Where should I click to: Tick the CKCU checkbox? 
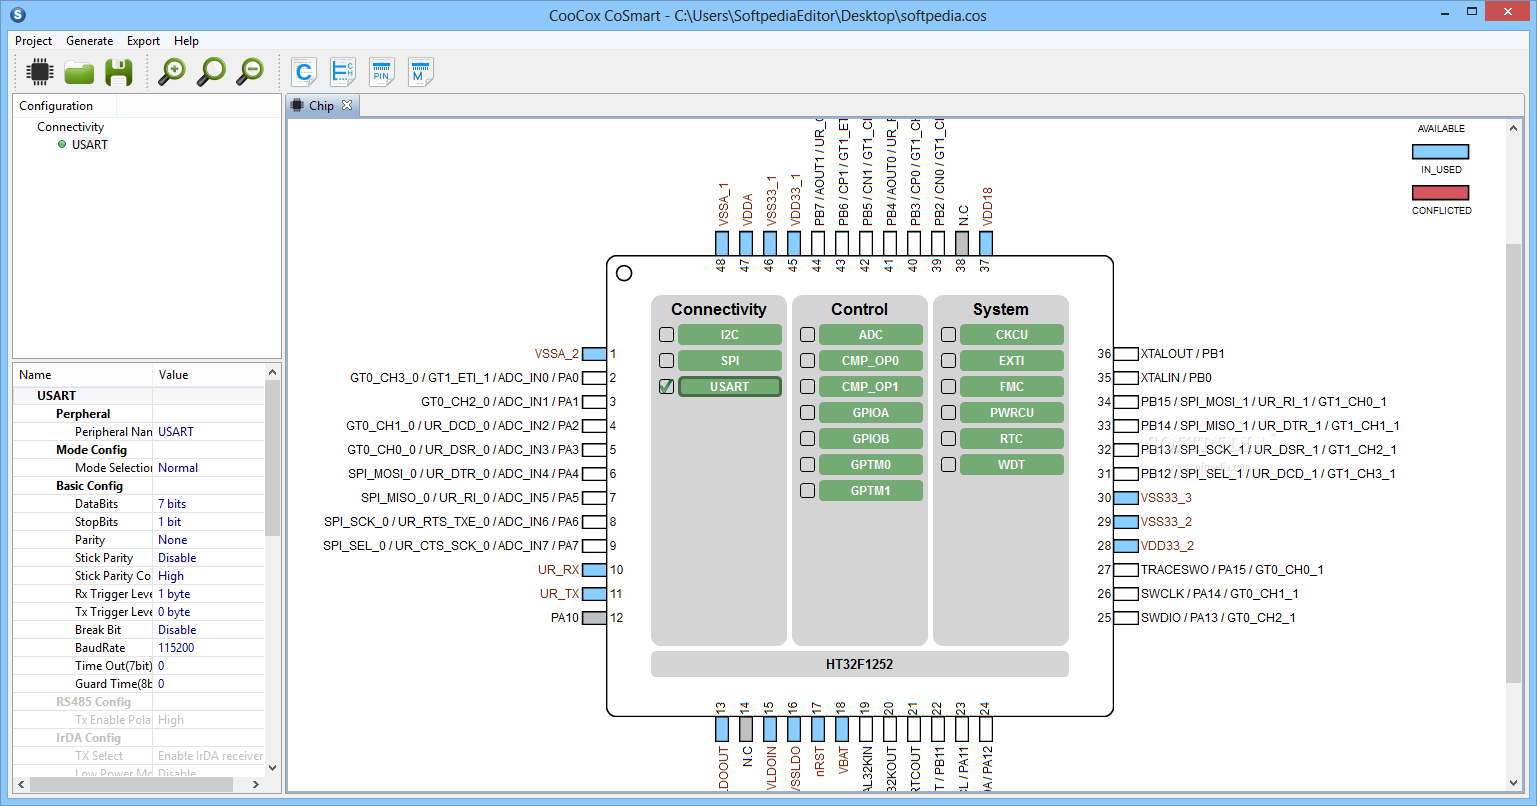949,335
